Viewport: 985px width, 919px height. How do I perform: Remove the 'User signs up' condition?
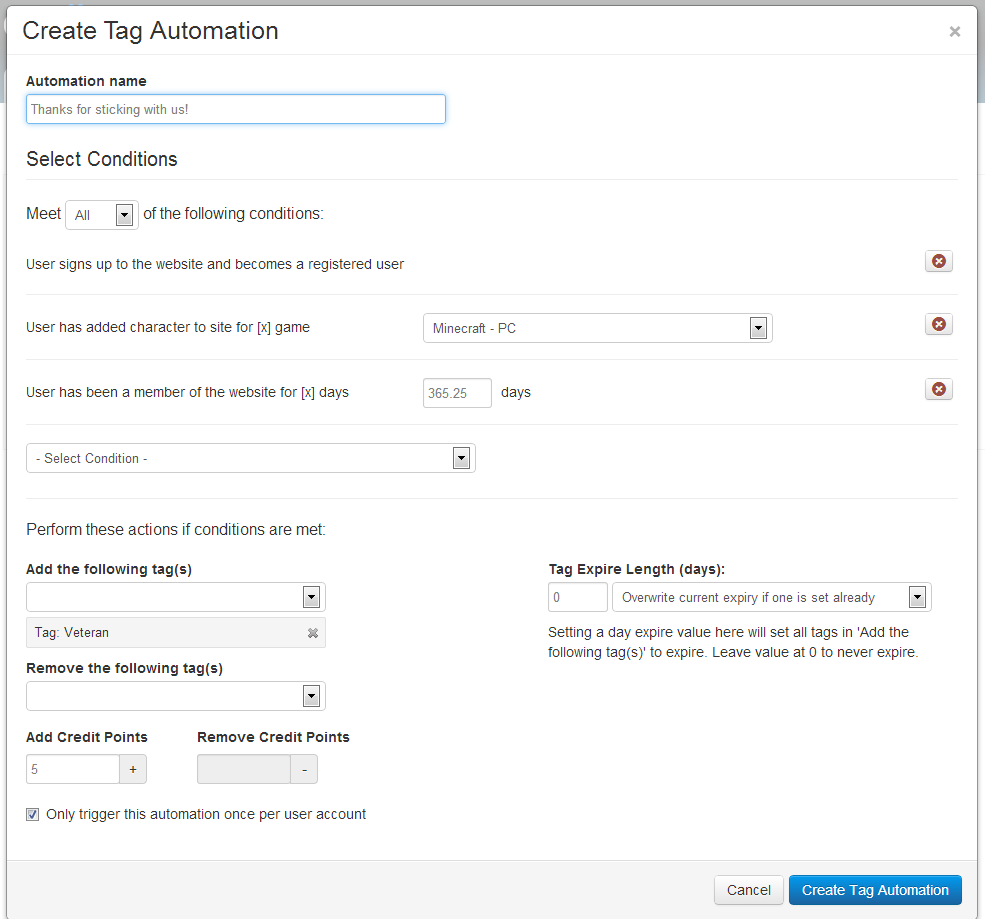pos(938,262)
